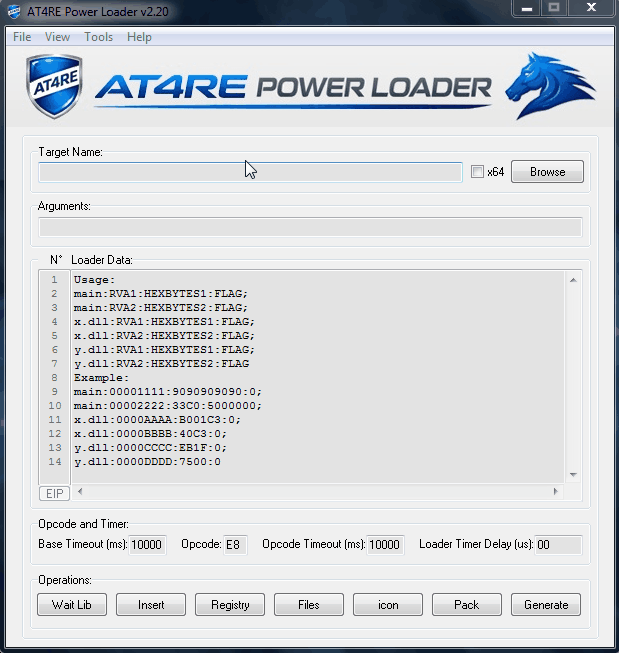619x653 pixels.
Task: Click the icon operation button
Action: pos(388,605)
